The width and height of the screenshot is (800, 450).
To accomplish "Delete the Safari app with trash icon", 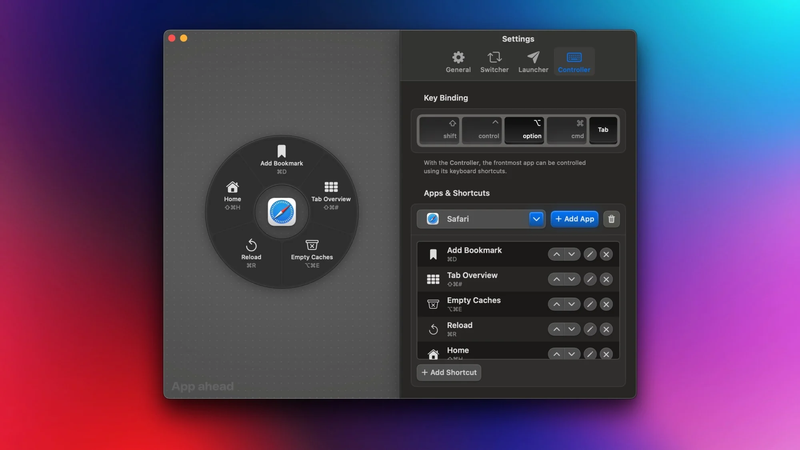I will coord(611,219).
